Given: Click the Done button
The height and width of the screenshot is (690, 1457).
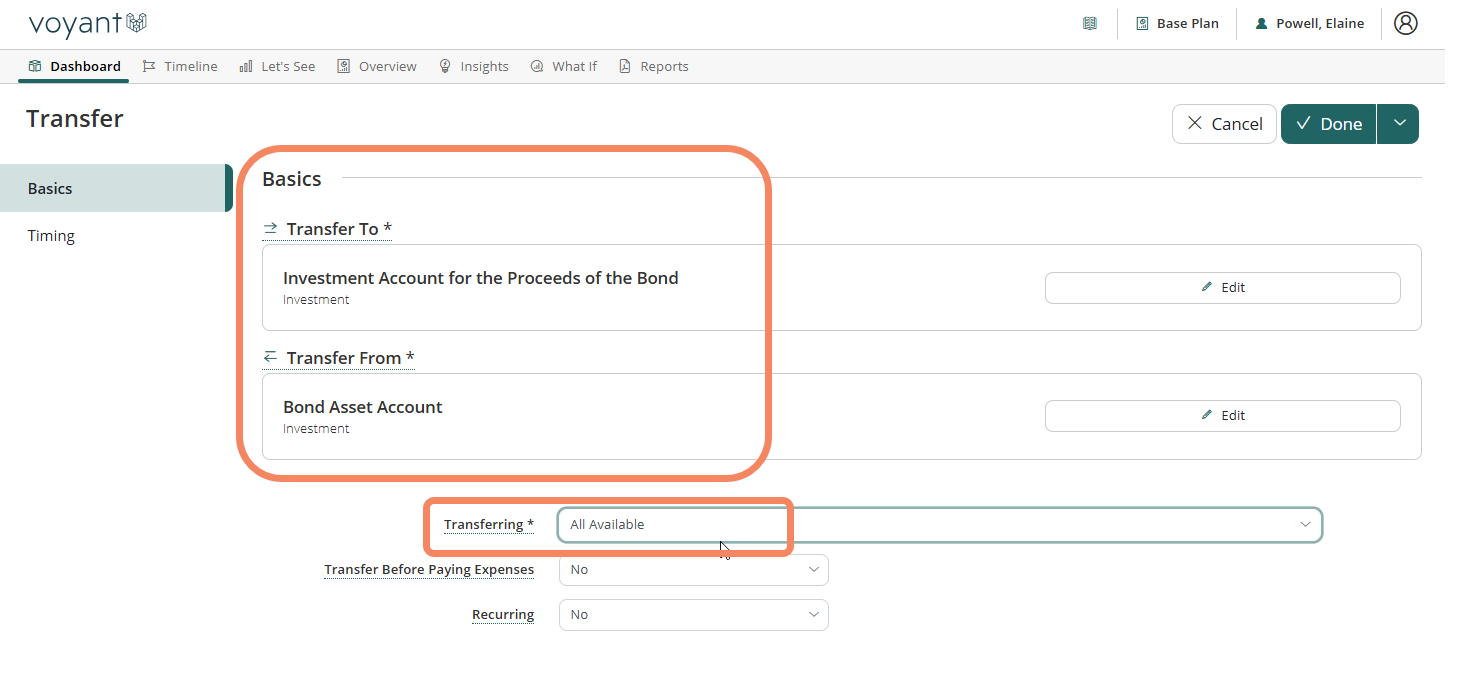Looking at the screenshot, I should tap(1328, 124).
